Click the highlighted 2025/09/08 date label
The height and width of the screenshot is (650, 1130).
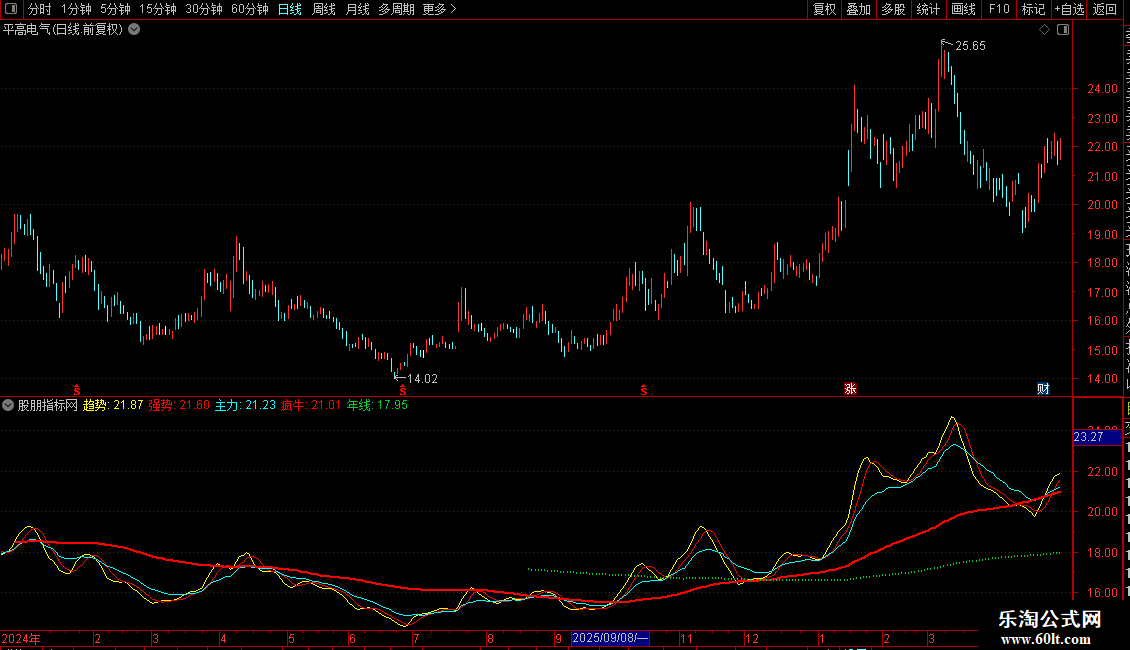[x=610, y=638]
